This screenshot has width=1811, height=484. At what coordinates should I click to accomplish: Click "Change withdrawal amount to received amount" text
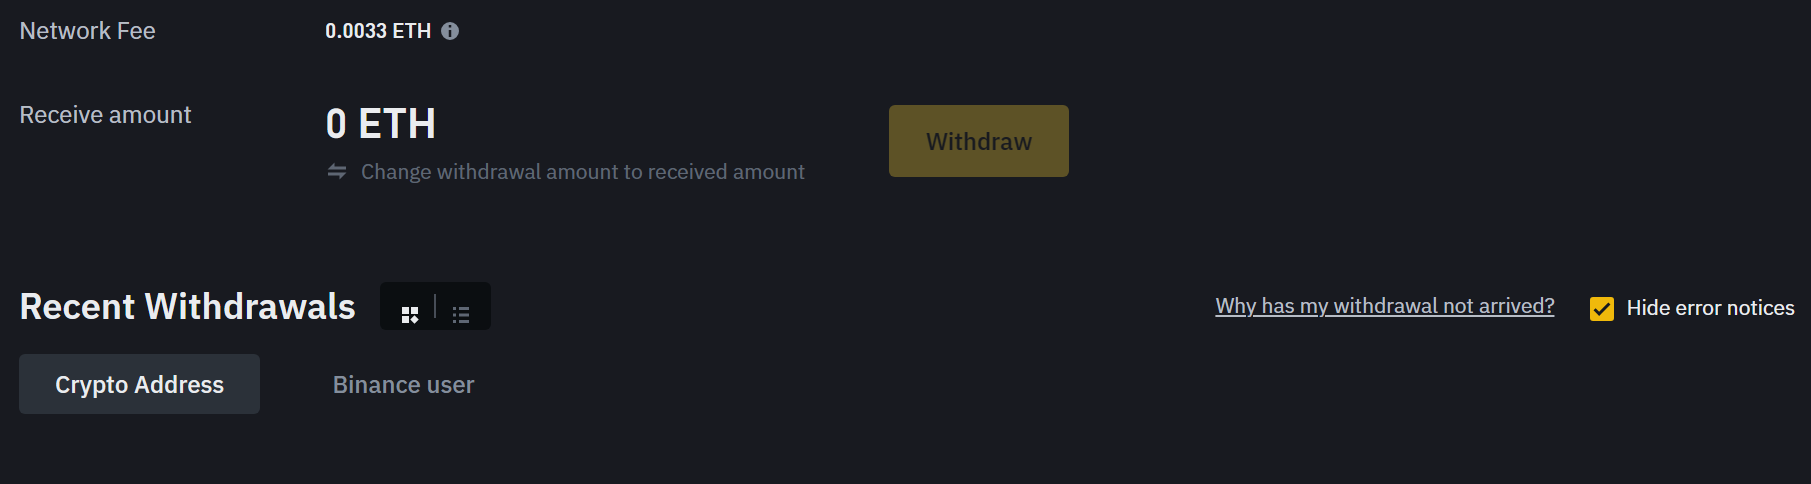[x=582, y=172]
